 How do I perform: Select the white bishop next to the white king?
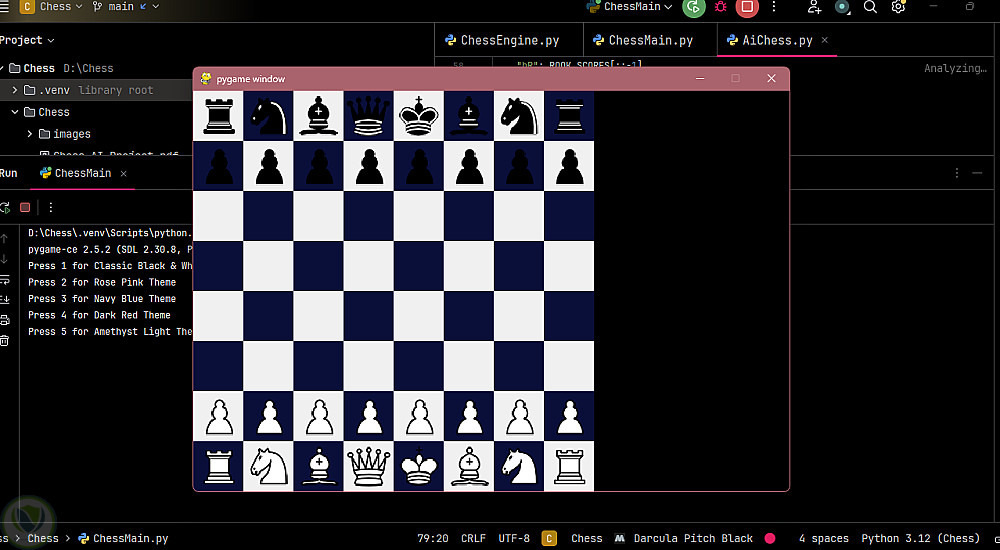[x=469, y=466]
